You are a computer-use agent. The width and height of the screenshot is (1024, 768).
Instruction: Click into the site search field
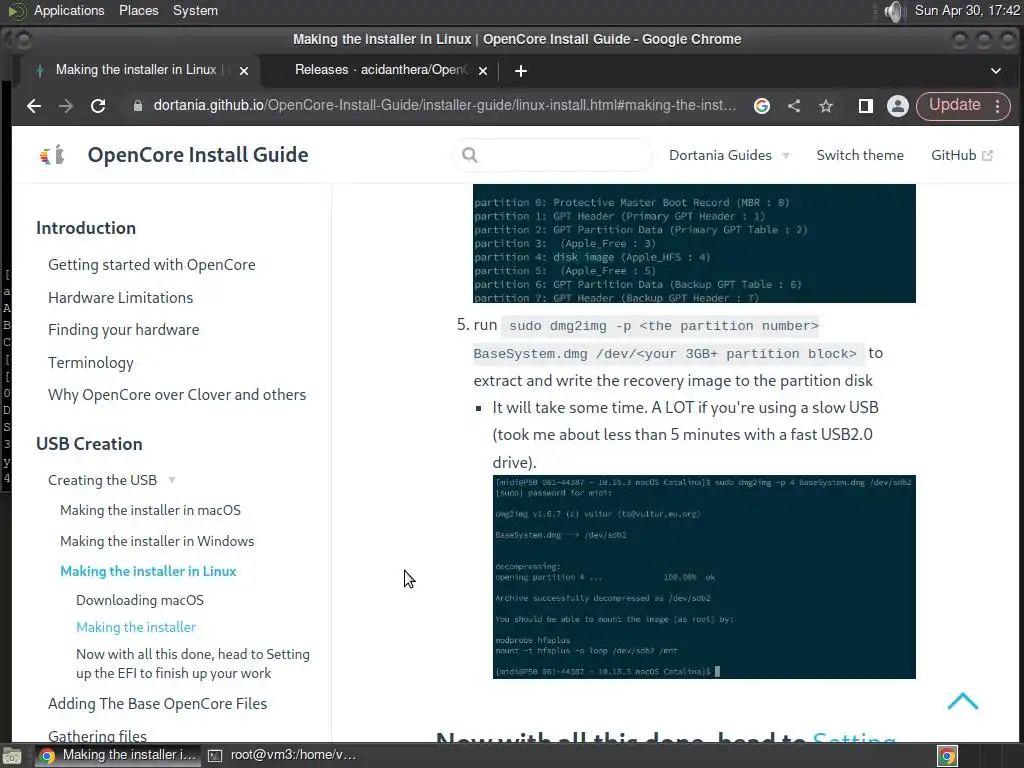(x=552, y=155)
